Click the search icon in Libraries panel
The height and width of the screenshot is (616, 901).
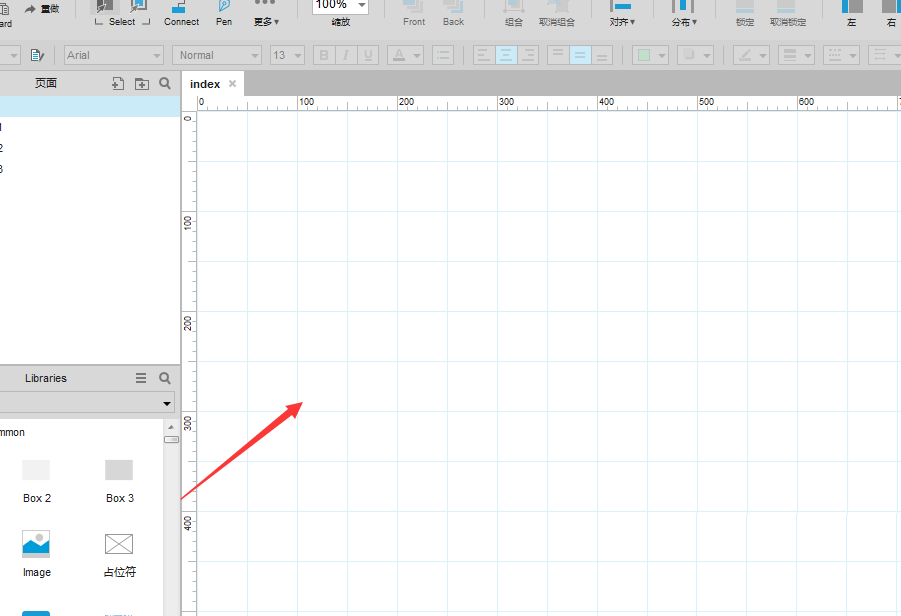pos(165,378)
